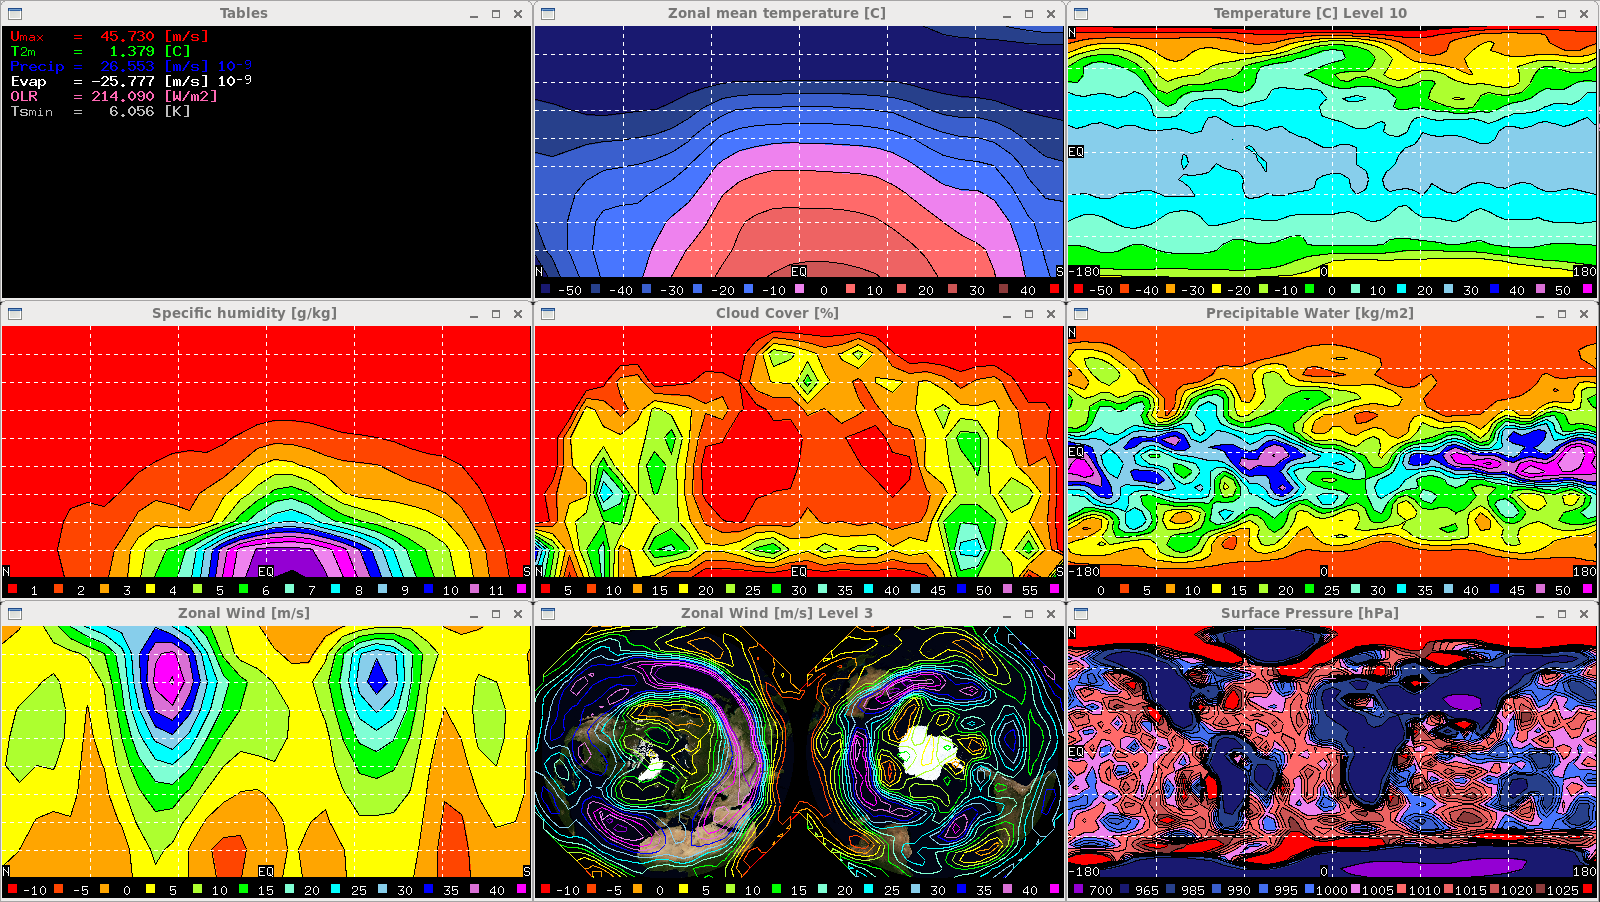Maximize the Zonal Wind Level 3 window
This screenshot has width=1600, height=902.
coord(1029,614)
